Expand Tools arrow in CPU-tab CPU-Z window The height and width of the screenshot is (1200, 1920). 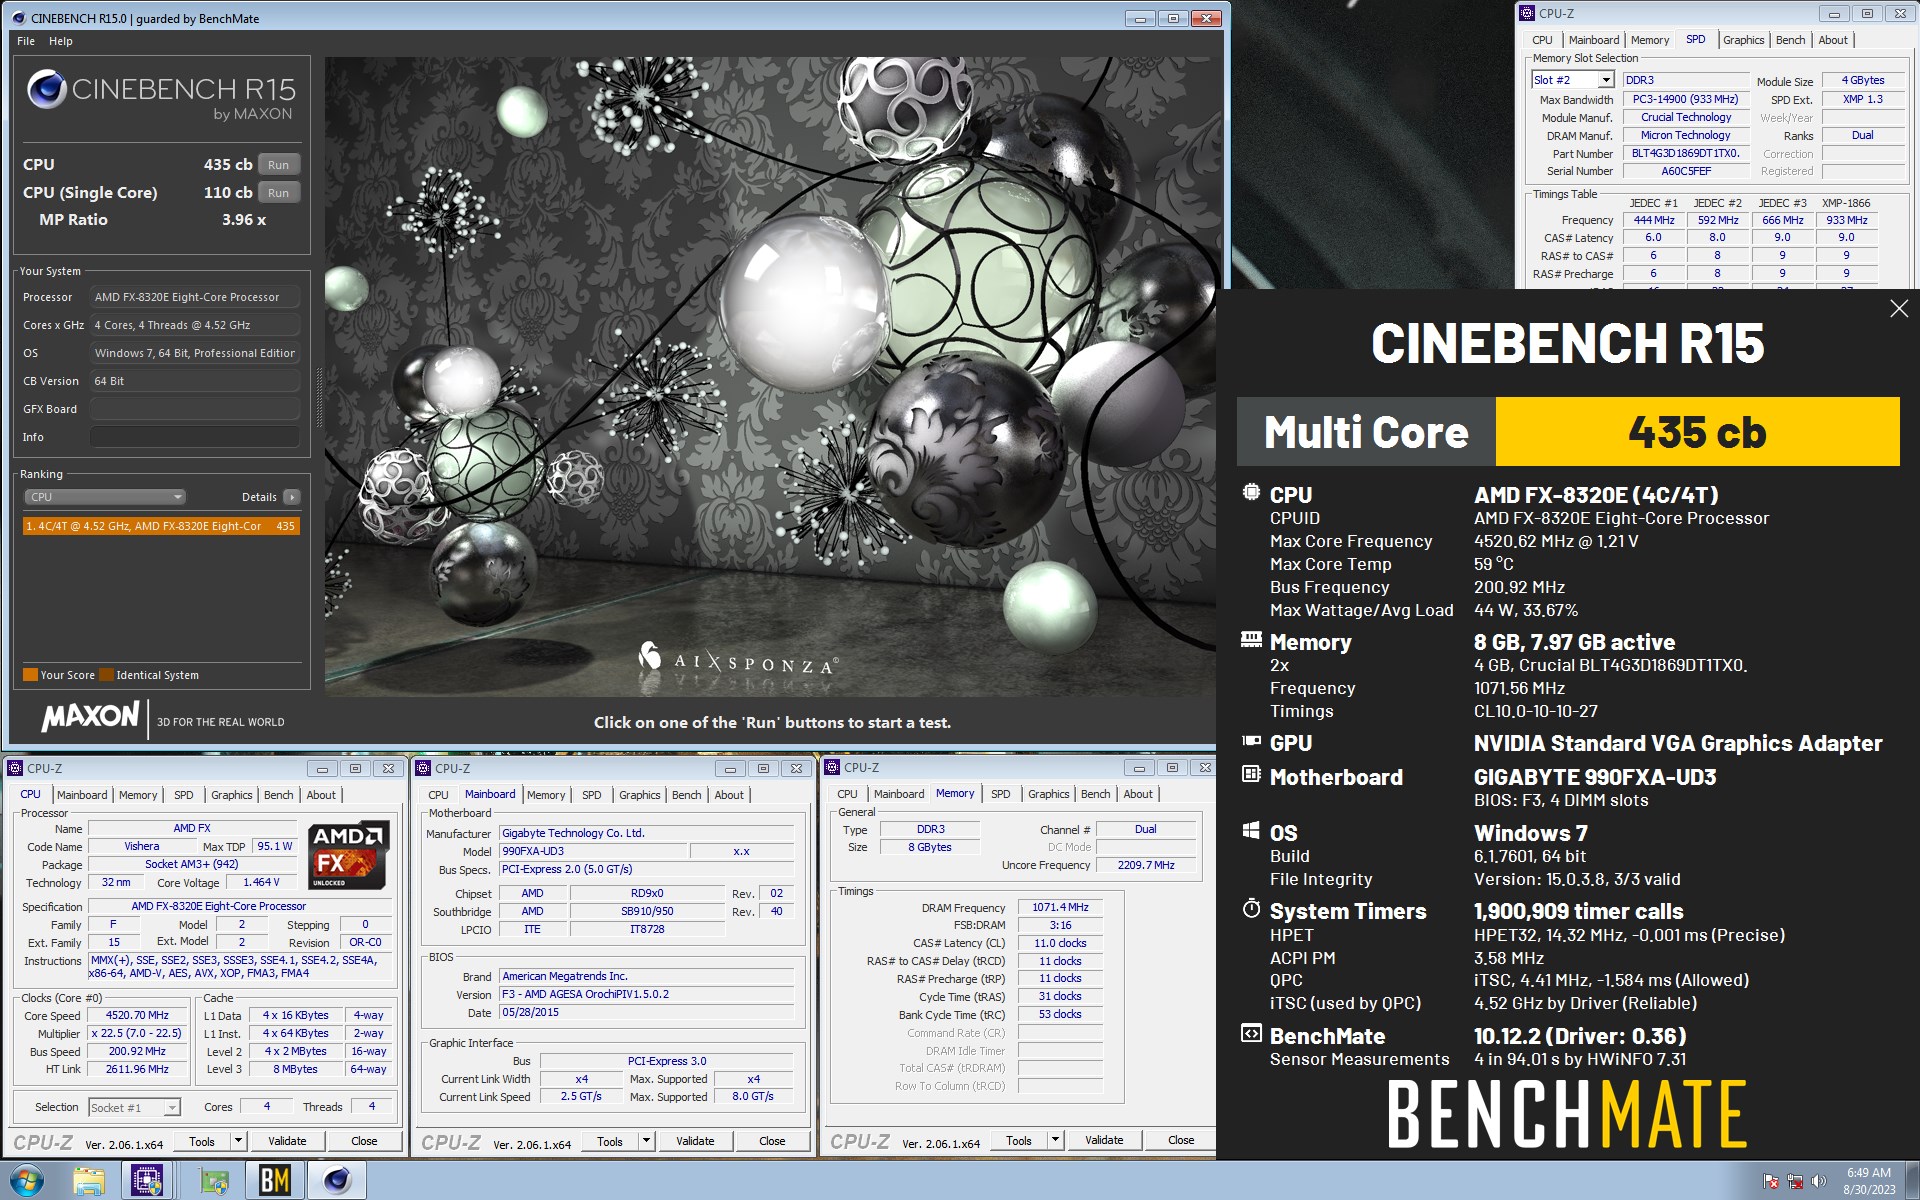[x=238, y=1141]
